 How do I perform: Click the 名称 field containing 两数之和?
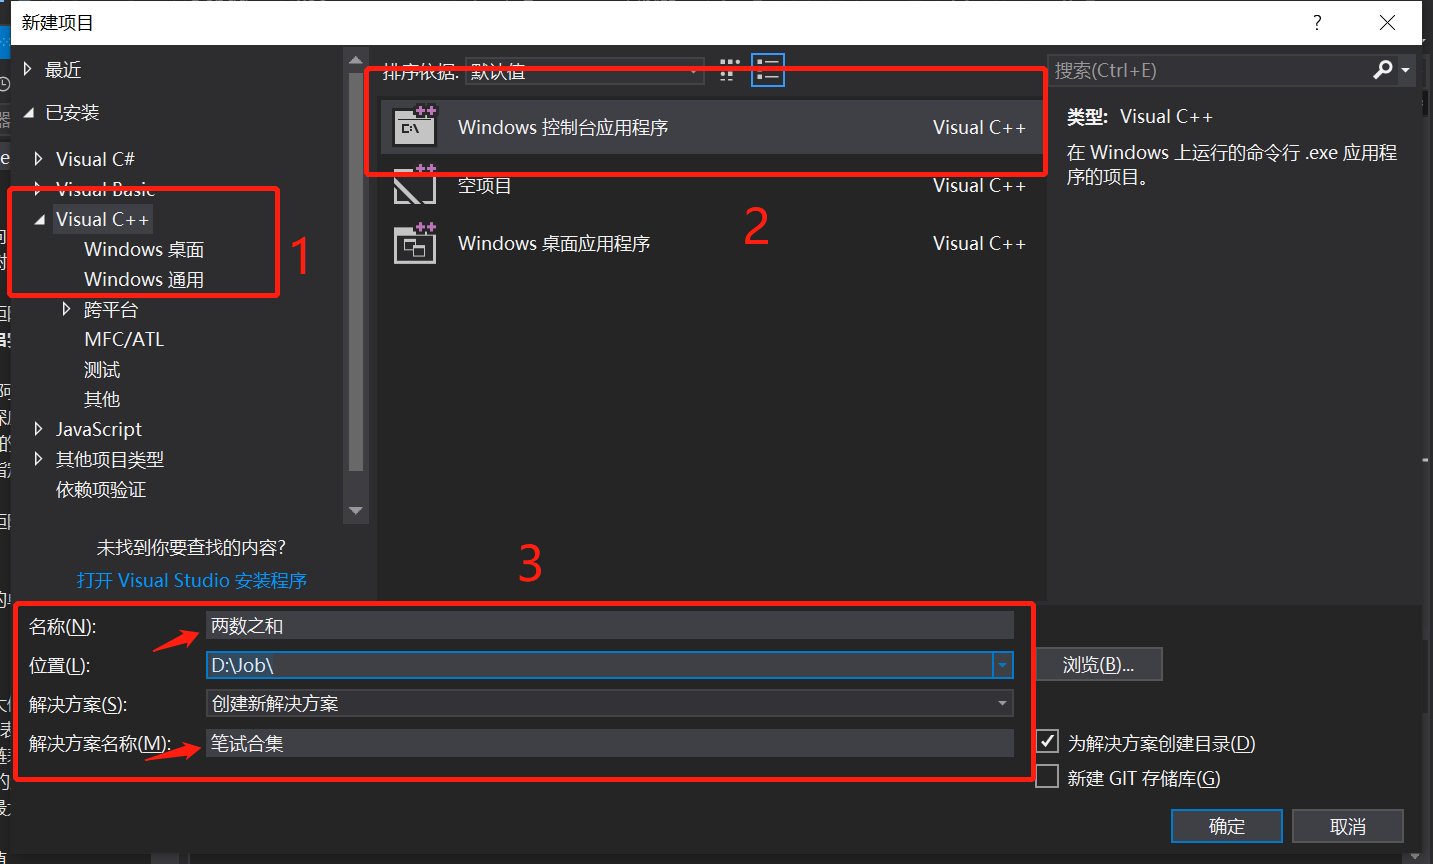coord(600,626)
